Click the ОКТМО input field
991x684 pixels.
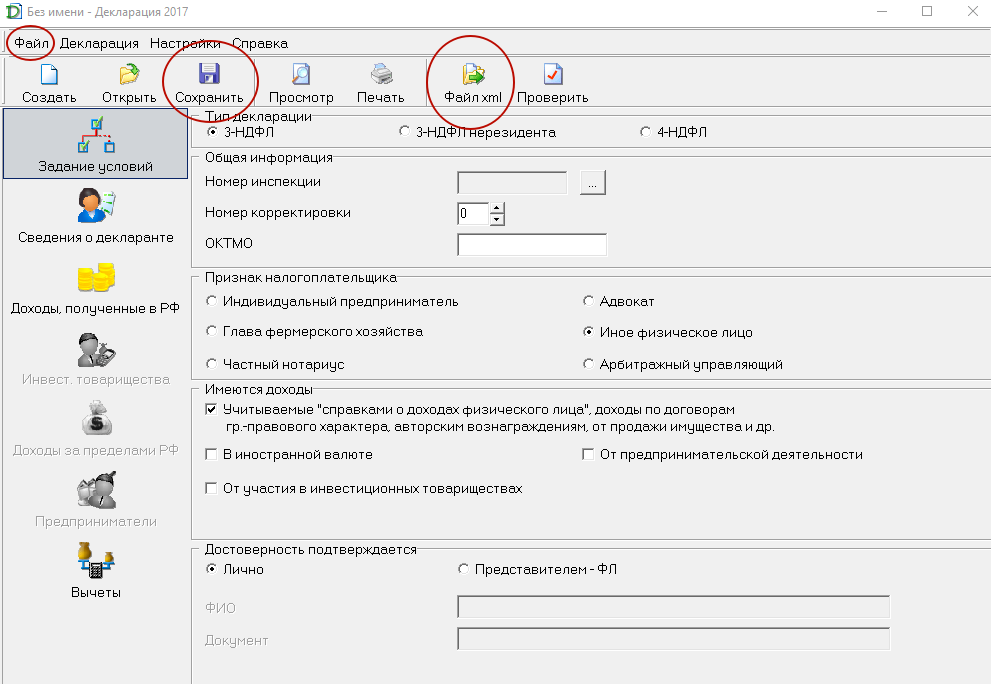(531, 245)
